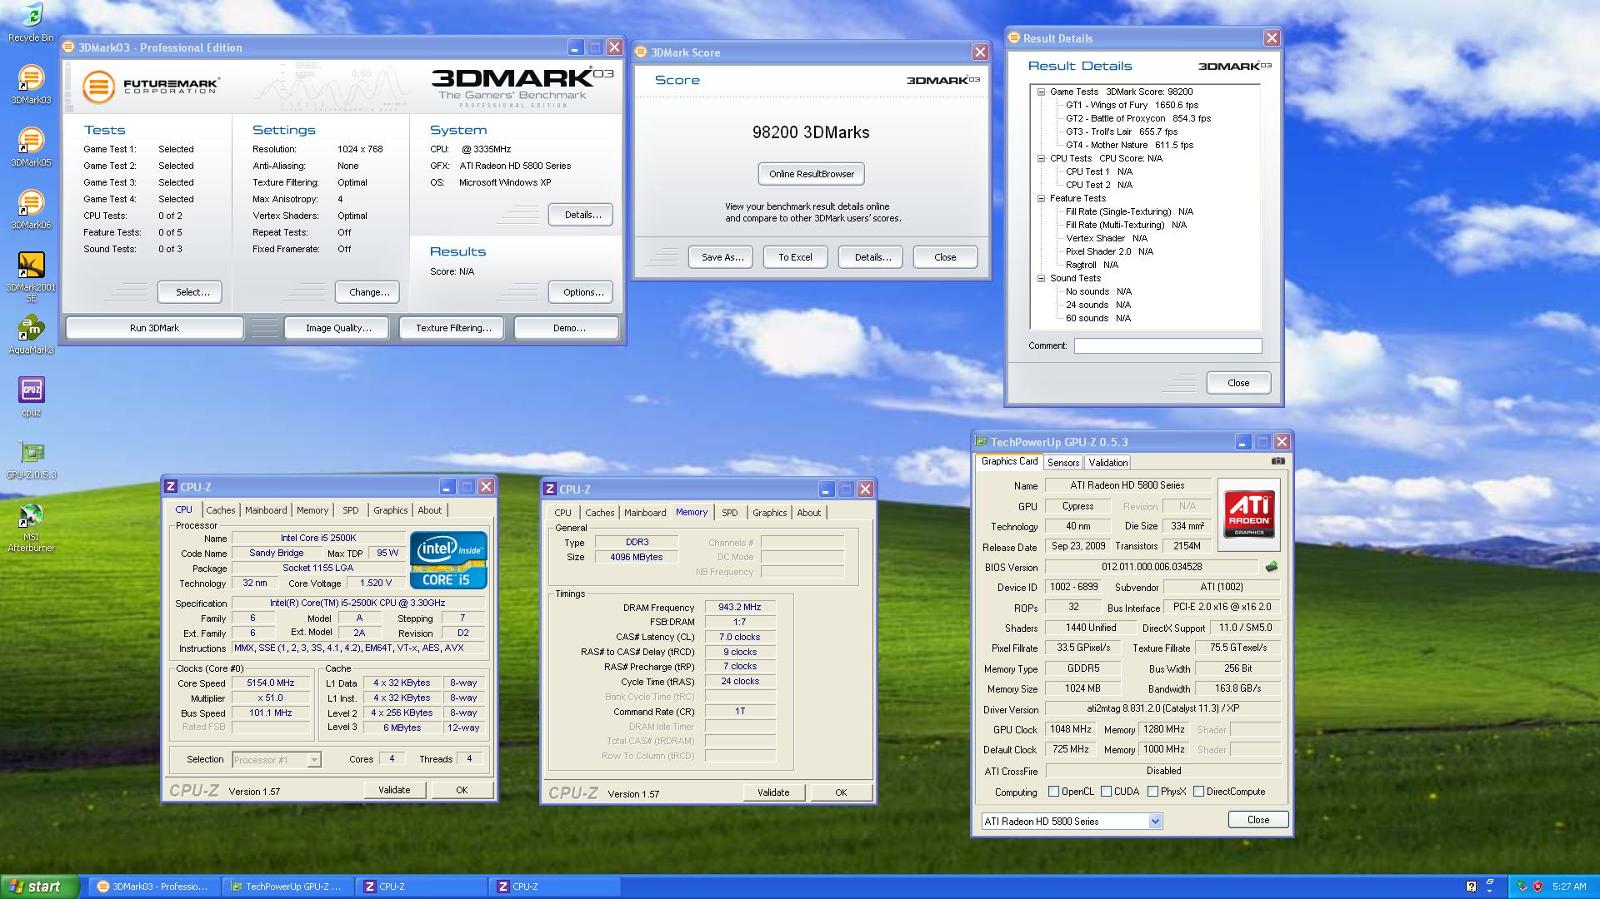Screen dimensions: 1600x899
Task: Open the 3DMark2001 SE desktop icon
Action: pos(31,275)
